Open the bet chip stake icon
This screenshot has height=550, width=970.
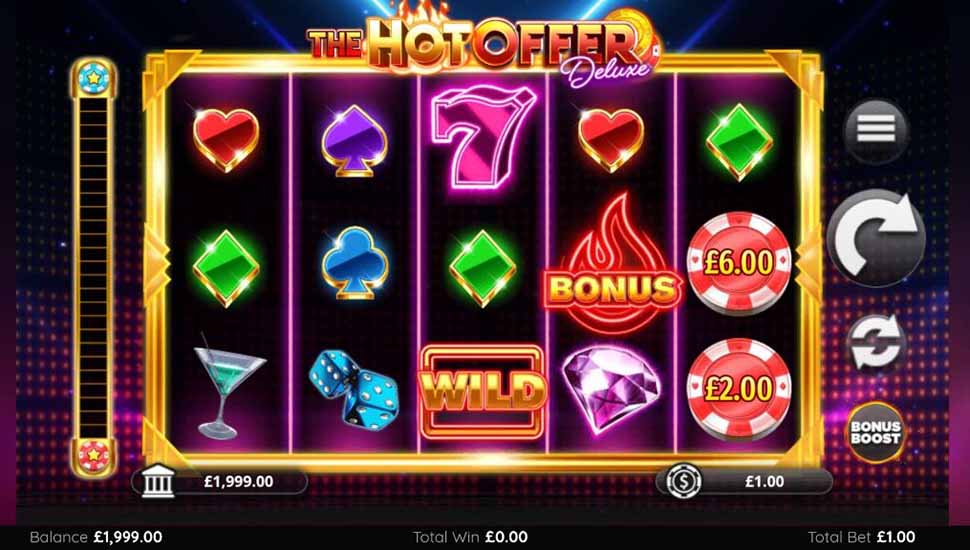[x=684, y=481]
